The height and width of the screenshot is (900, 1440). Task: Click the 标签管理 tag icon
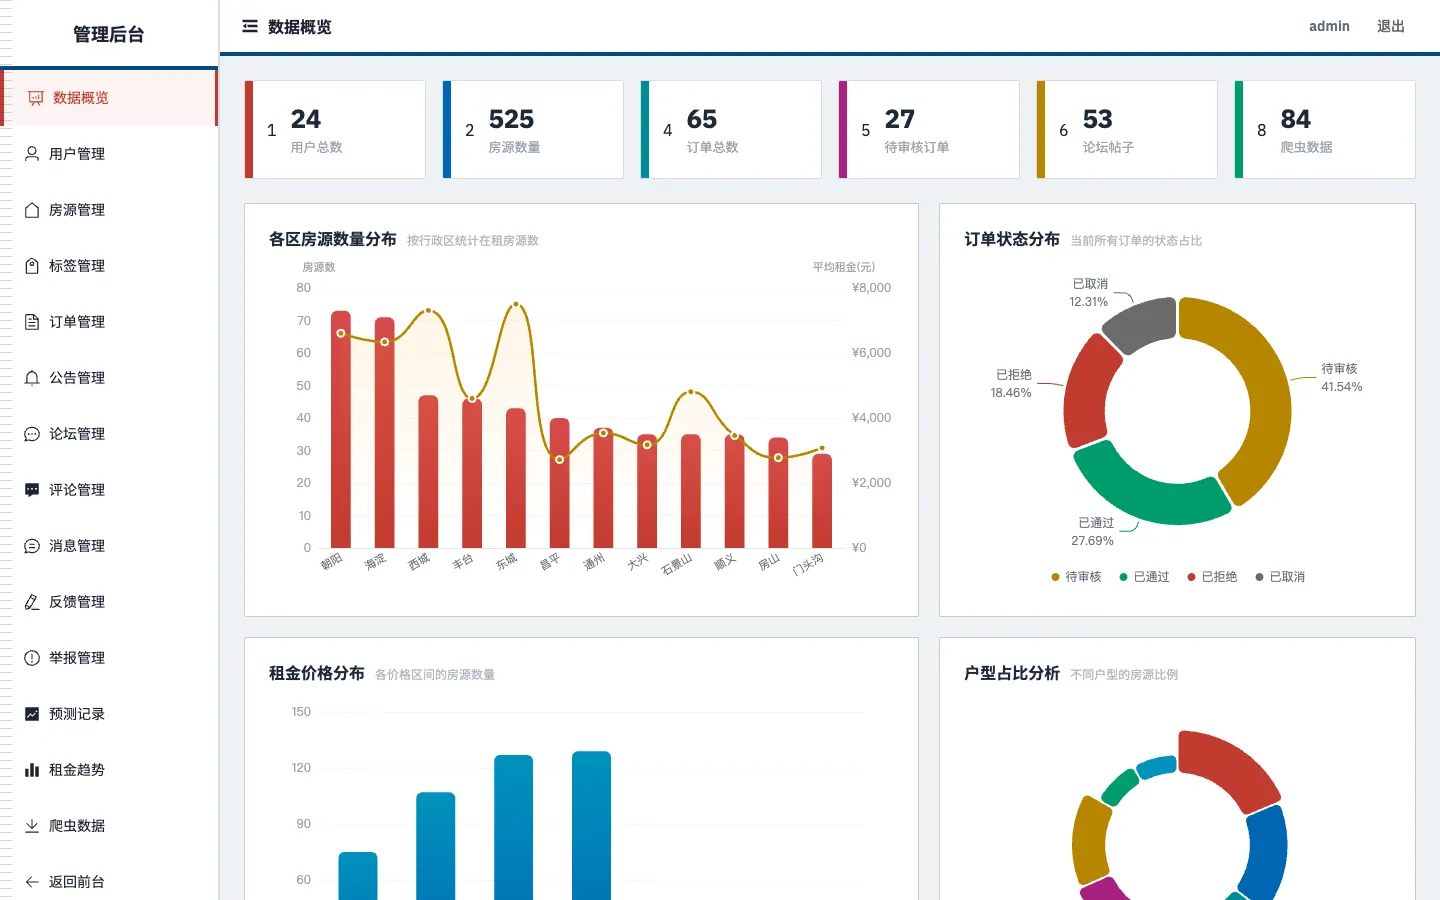pos(32,266)
